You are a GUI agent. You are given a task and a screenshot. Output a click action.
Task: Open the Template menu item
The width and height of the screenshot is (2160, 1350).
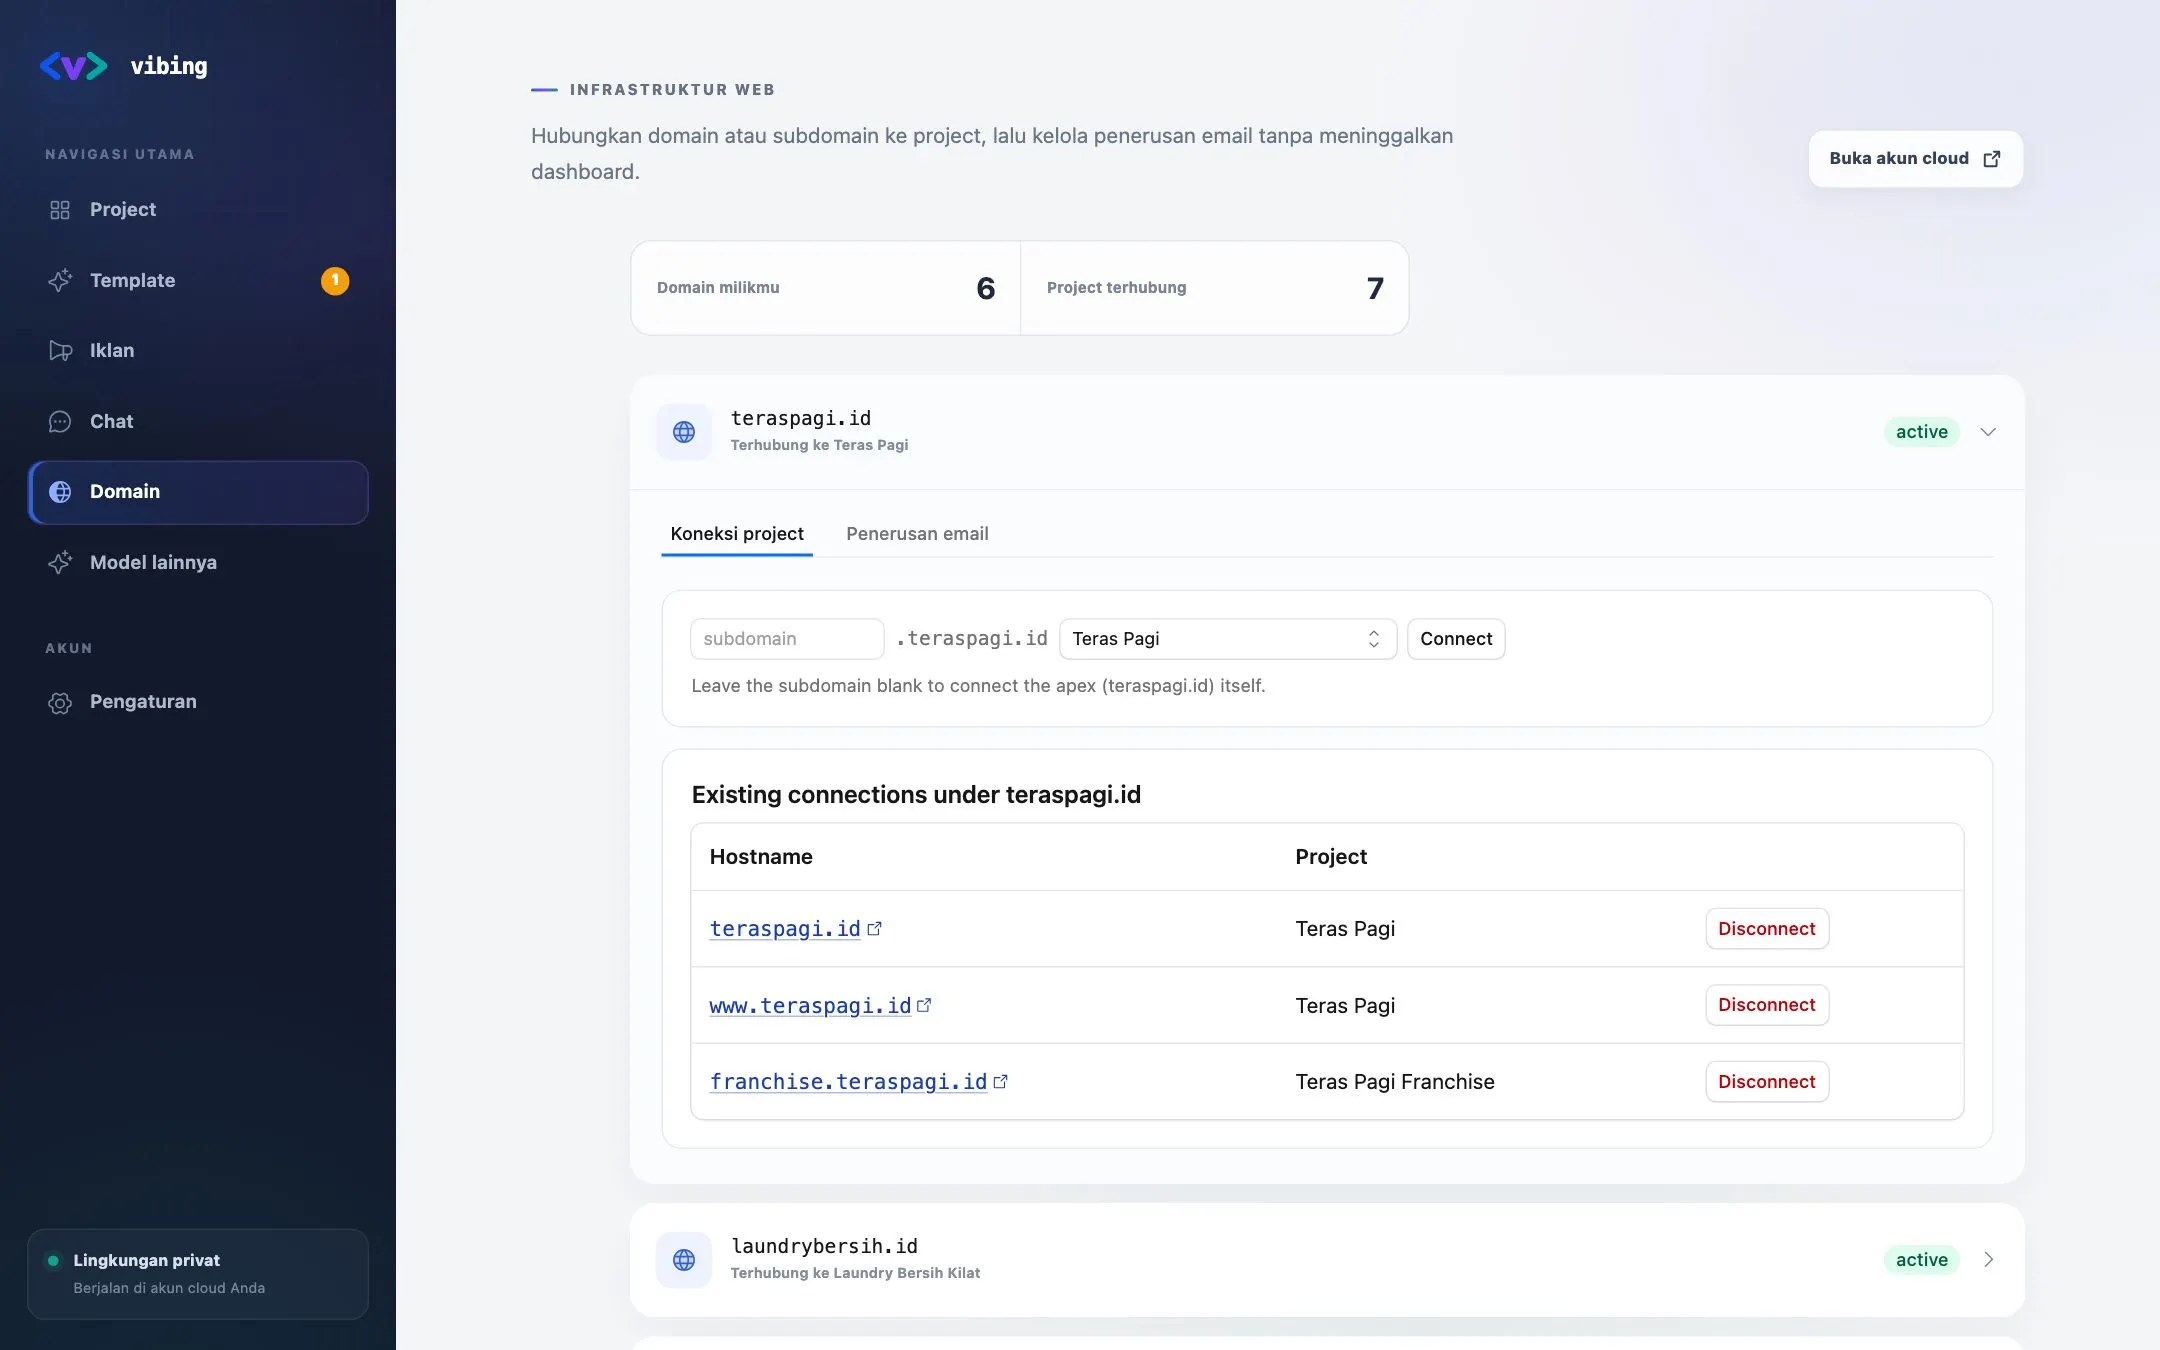[x=198, y=281]
